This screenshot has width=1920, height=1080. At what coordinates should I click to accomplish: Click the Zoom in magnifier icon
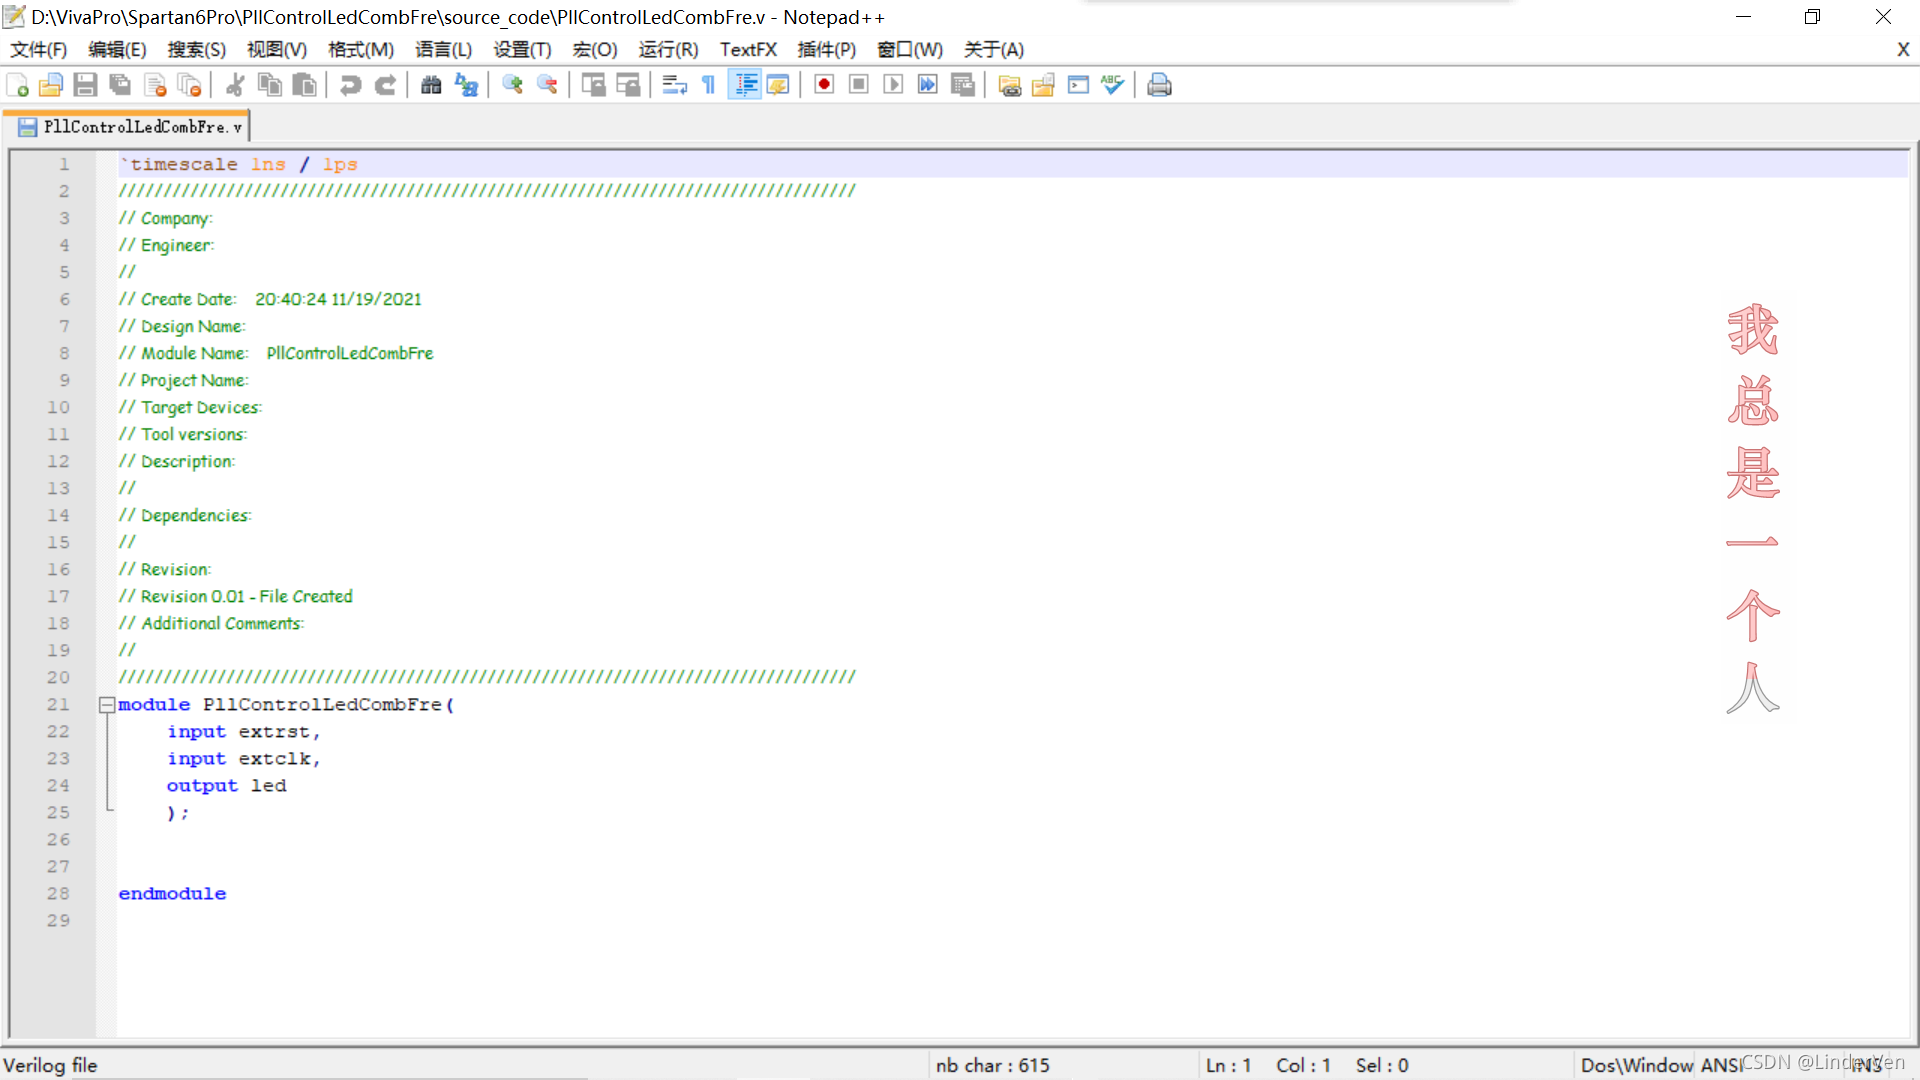(x=512, y=85)
